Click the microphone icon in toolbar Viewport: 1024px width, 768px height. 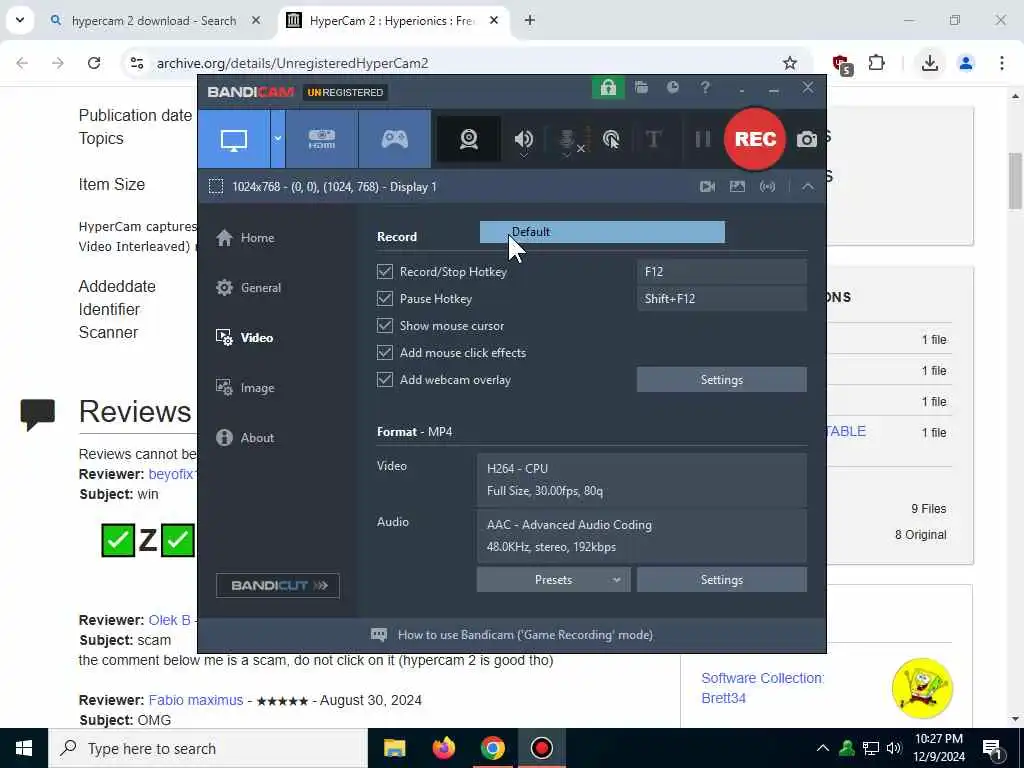567,139
